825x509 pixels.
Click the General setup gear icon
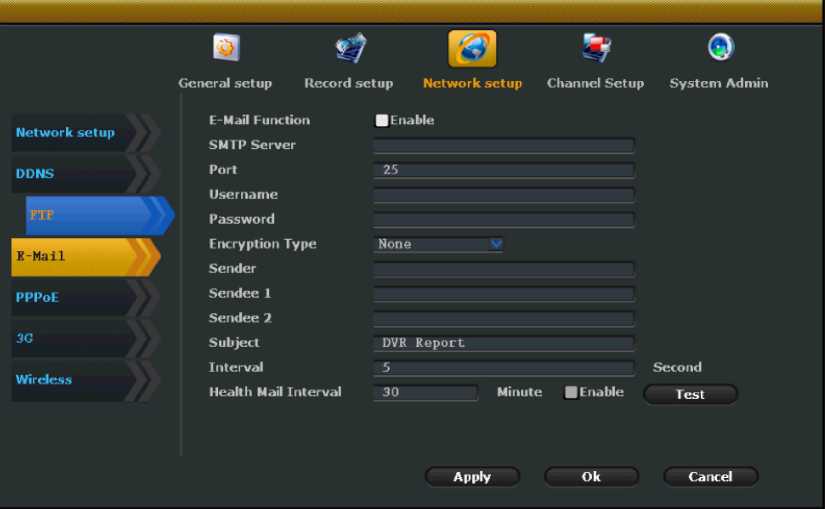[226, 47]
